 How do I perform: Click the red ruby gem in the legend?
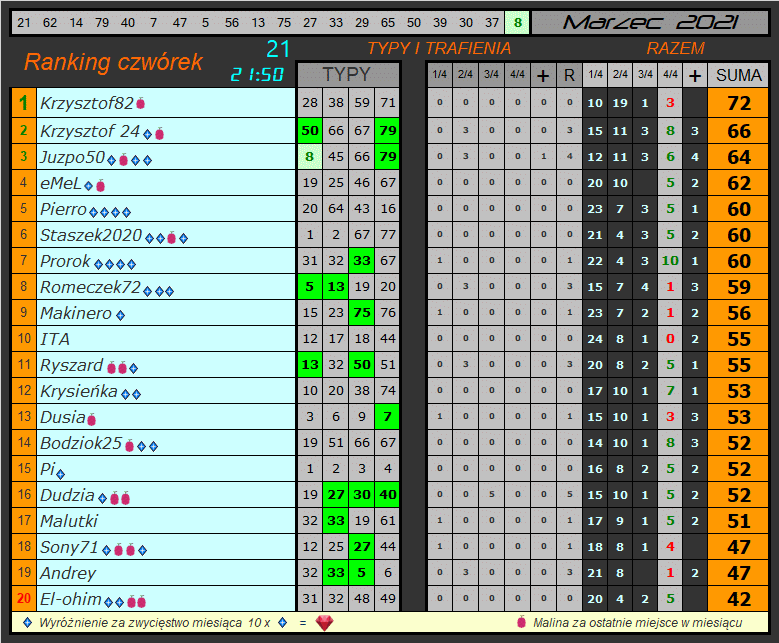point(324,623)
